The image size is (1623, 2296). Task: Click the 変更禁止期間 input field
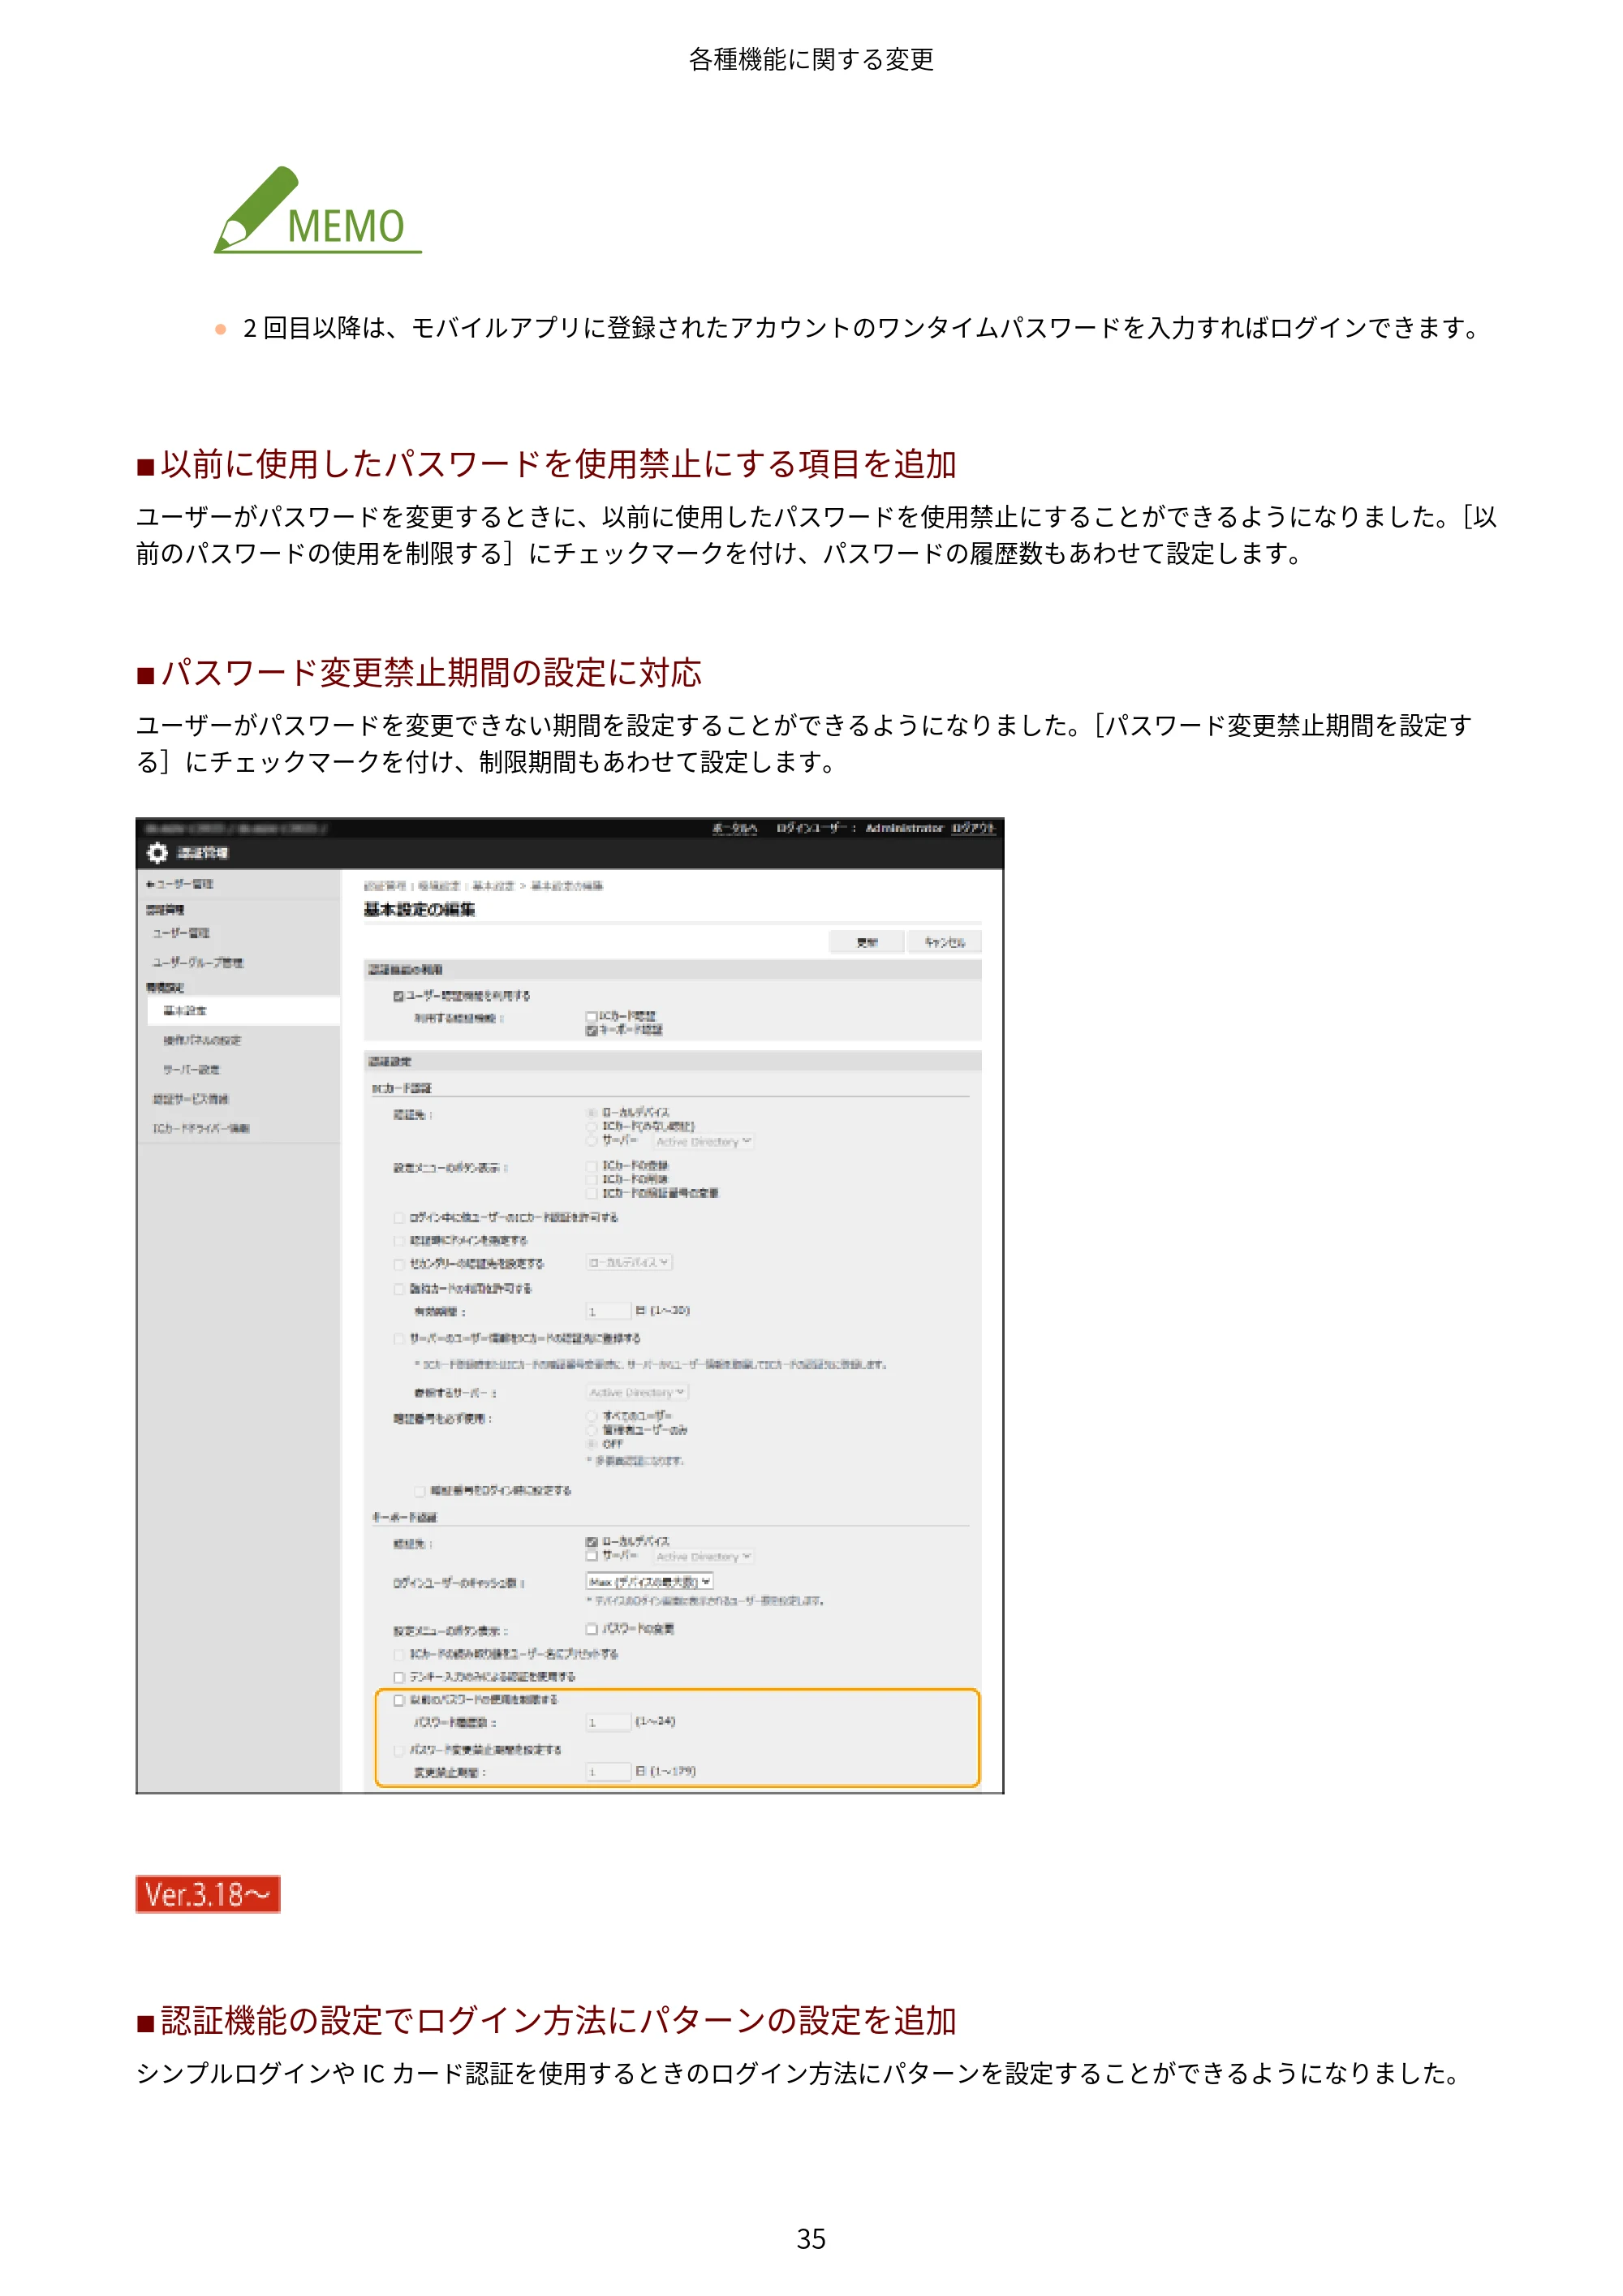[608, 1772]
